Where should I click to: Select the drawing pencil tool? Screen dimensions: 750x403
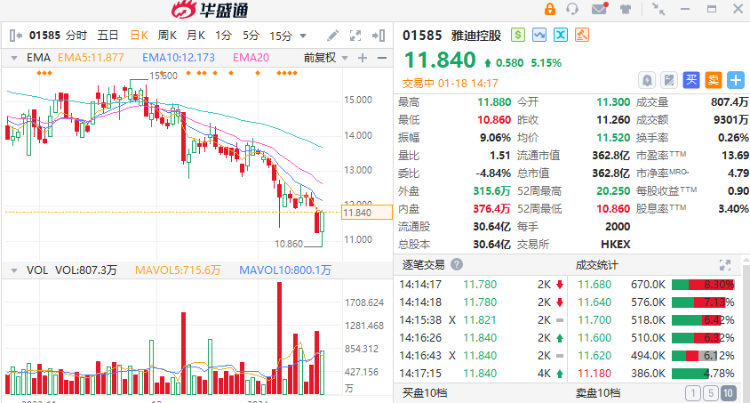[332, 35]
